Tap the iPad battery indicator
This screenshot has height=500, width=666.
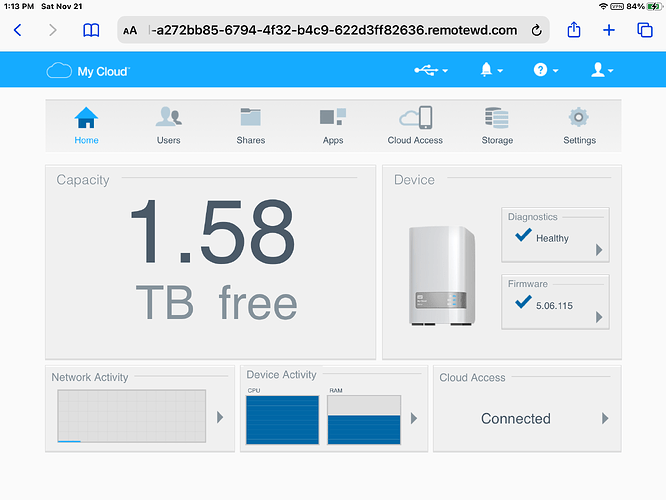(x=654, y=6)
